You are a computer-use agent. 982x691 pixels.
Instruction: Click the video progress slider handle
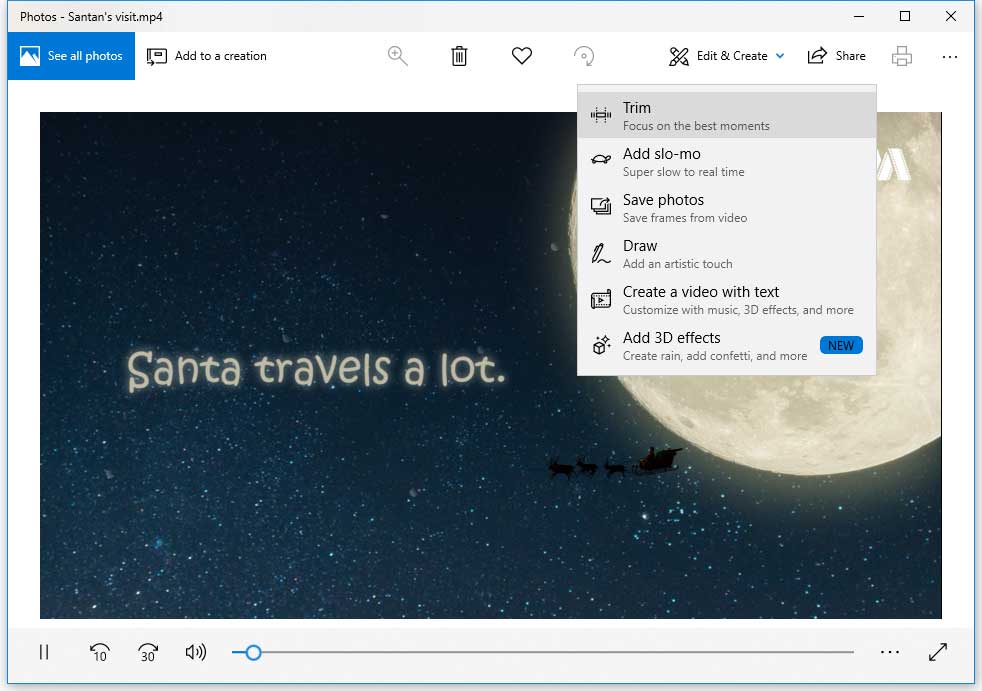253,652
